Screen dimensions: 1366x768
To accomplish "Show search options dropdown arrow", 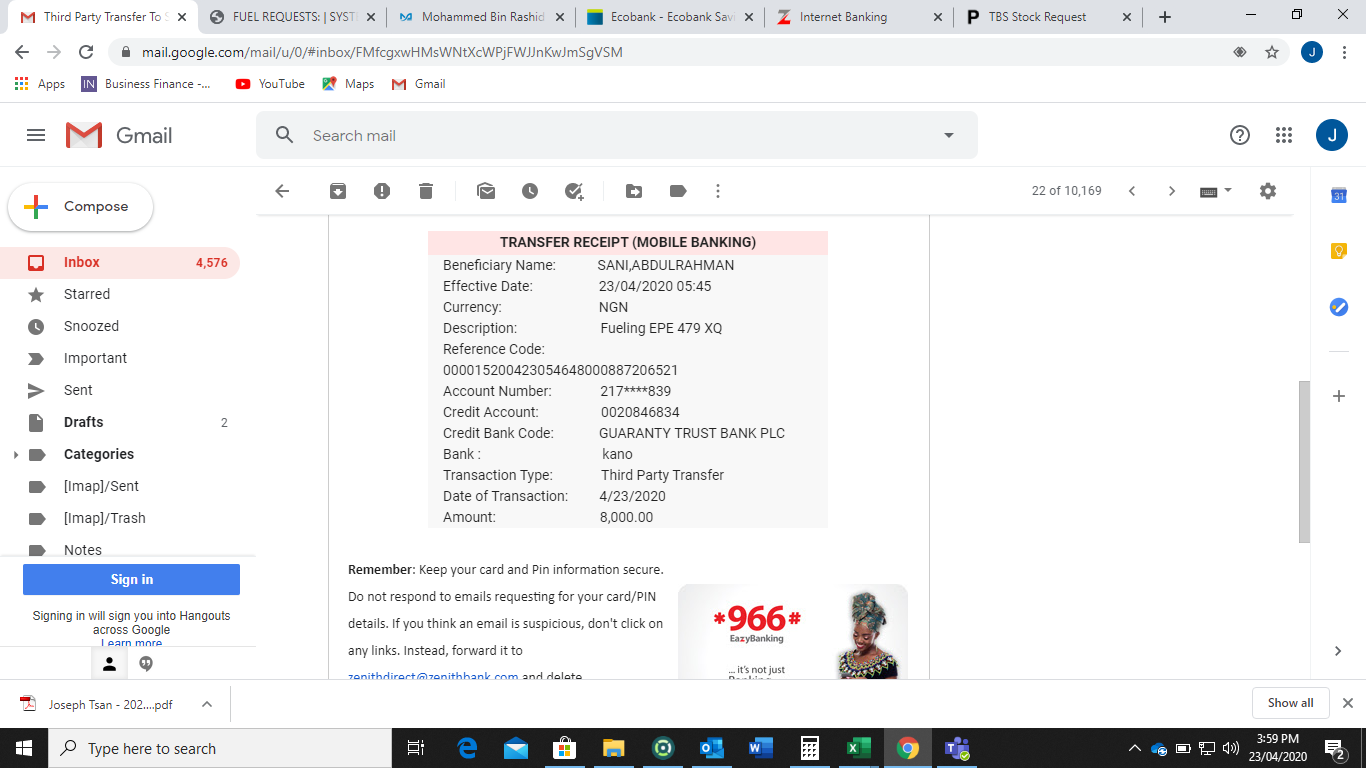I will [x=949, y=135].
